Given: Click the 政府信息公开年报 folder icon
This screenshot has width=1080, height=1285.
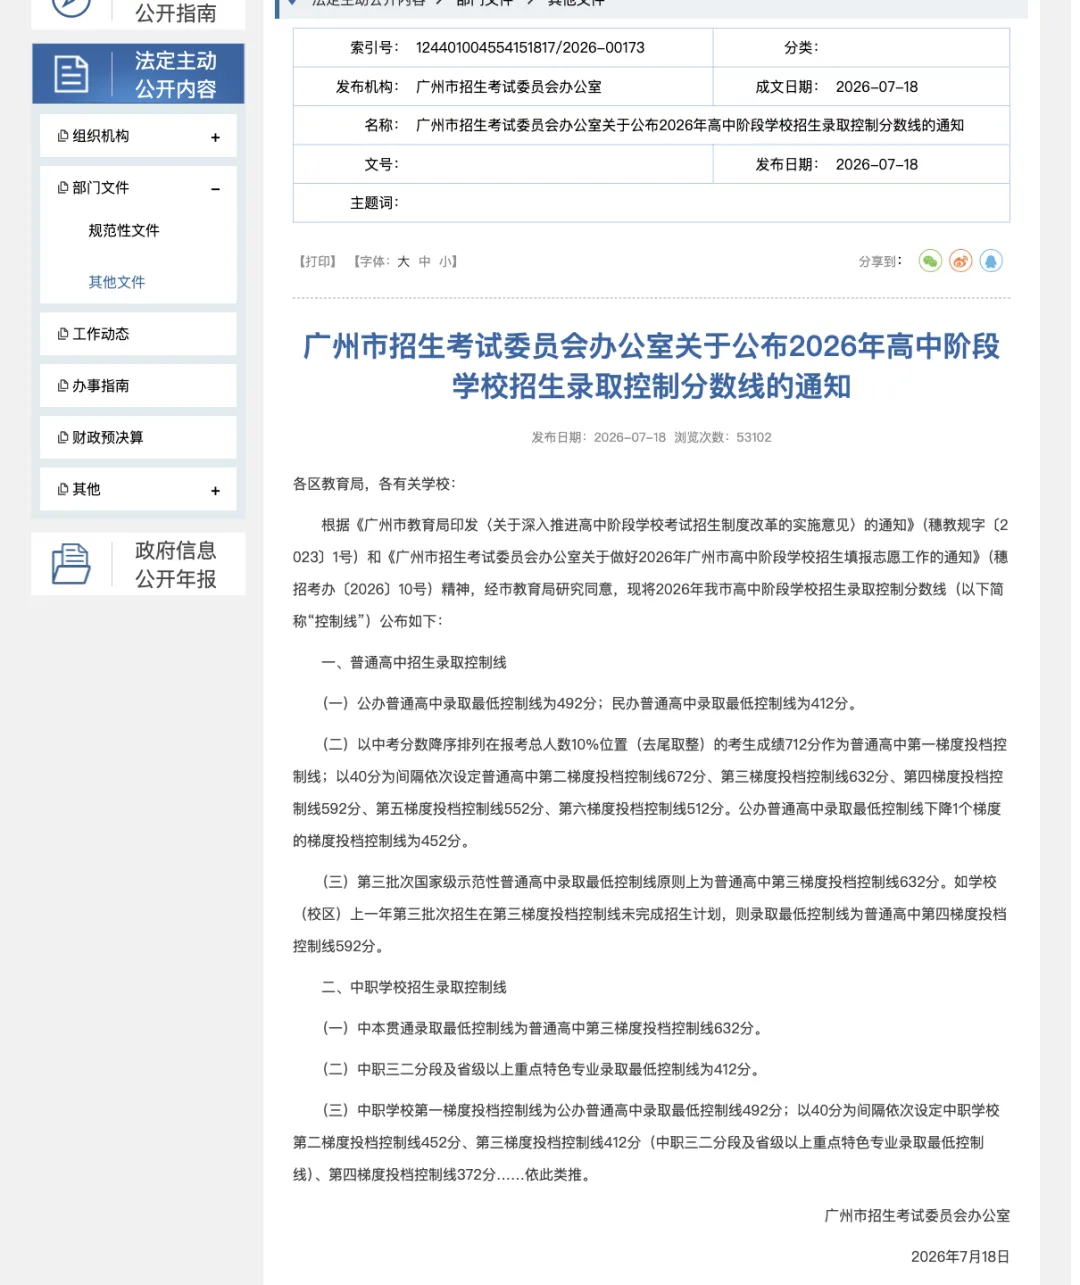Looking at the screenshot, I should click(70, 564).
